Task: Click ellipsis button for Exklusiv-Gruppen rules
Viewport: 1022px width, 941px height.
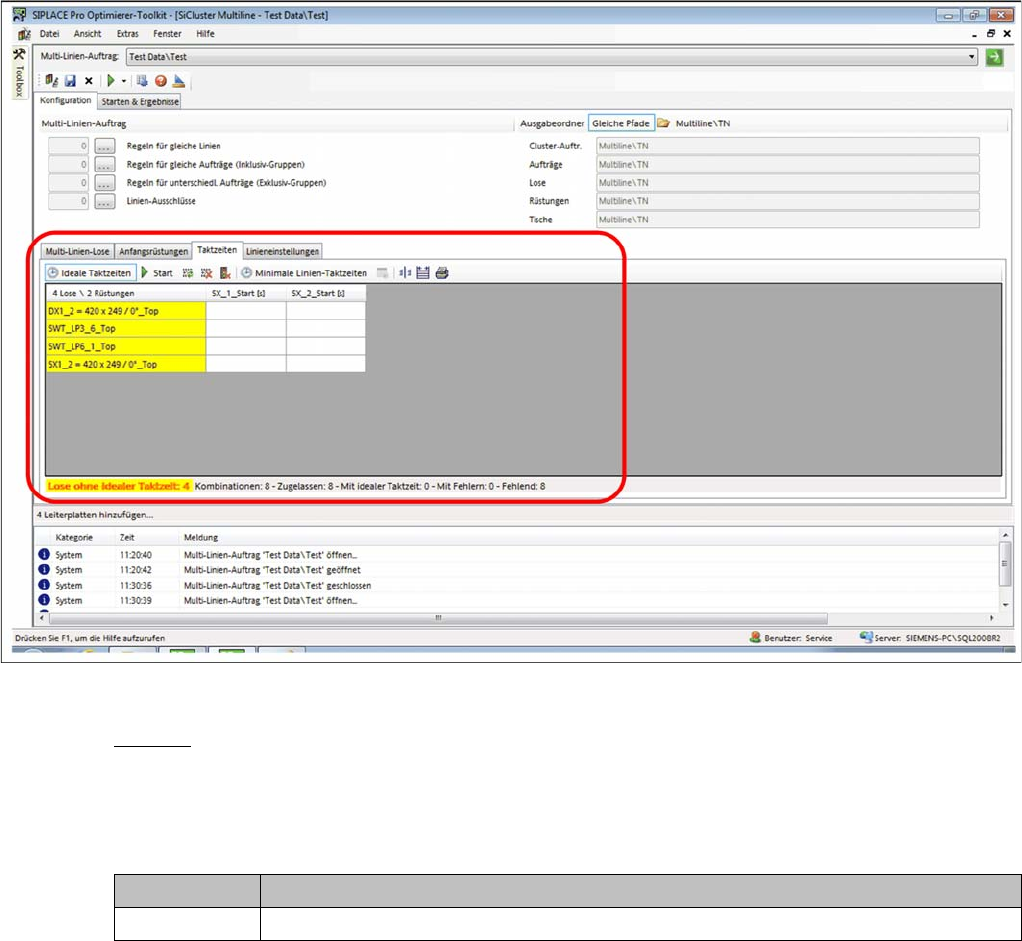Action: click(105, 182)
